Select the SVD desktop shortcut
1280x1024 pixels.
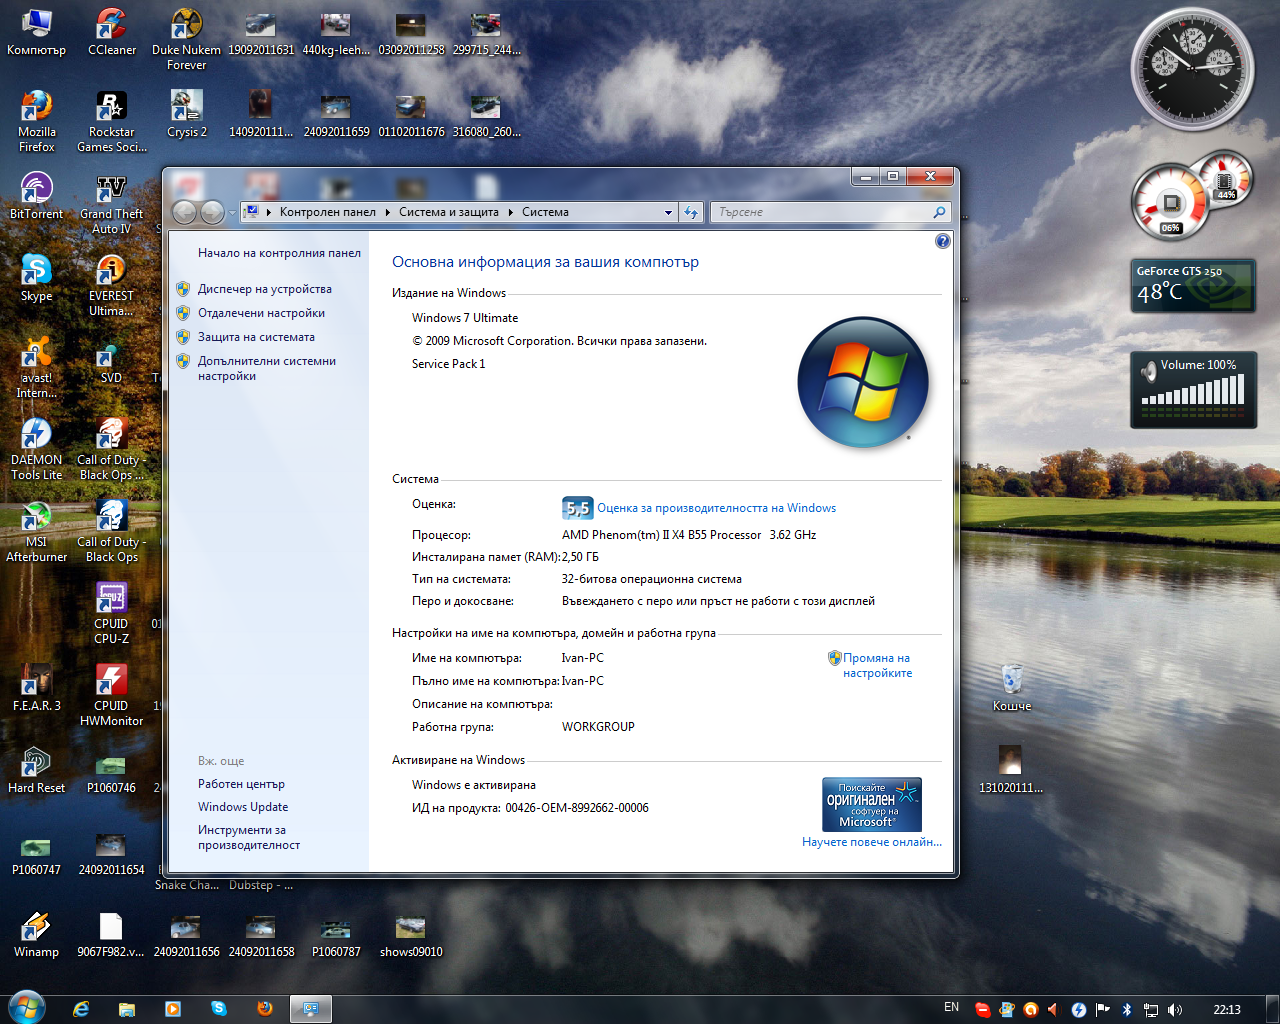click(111, 360)
